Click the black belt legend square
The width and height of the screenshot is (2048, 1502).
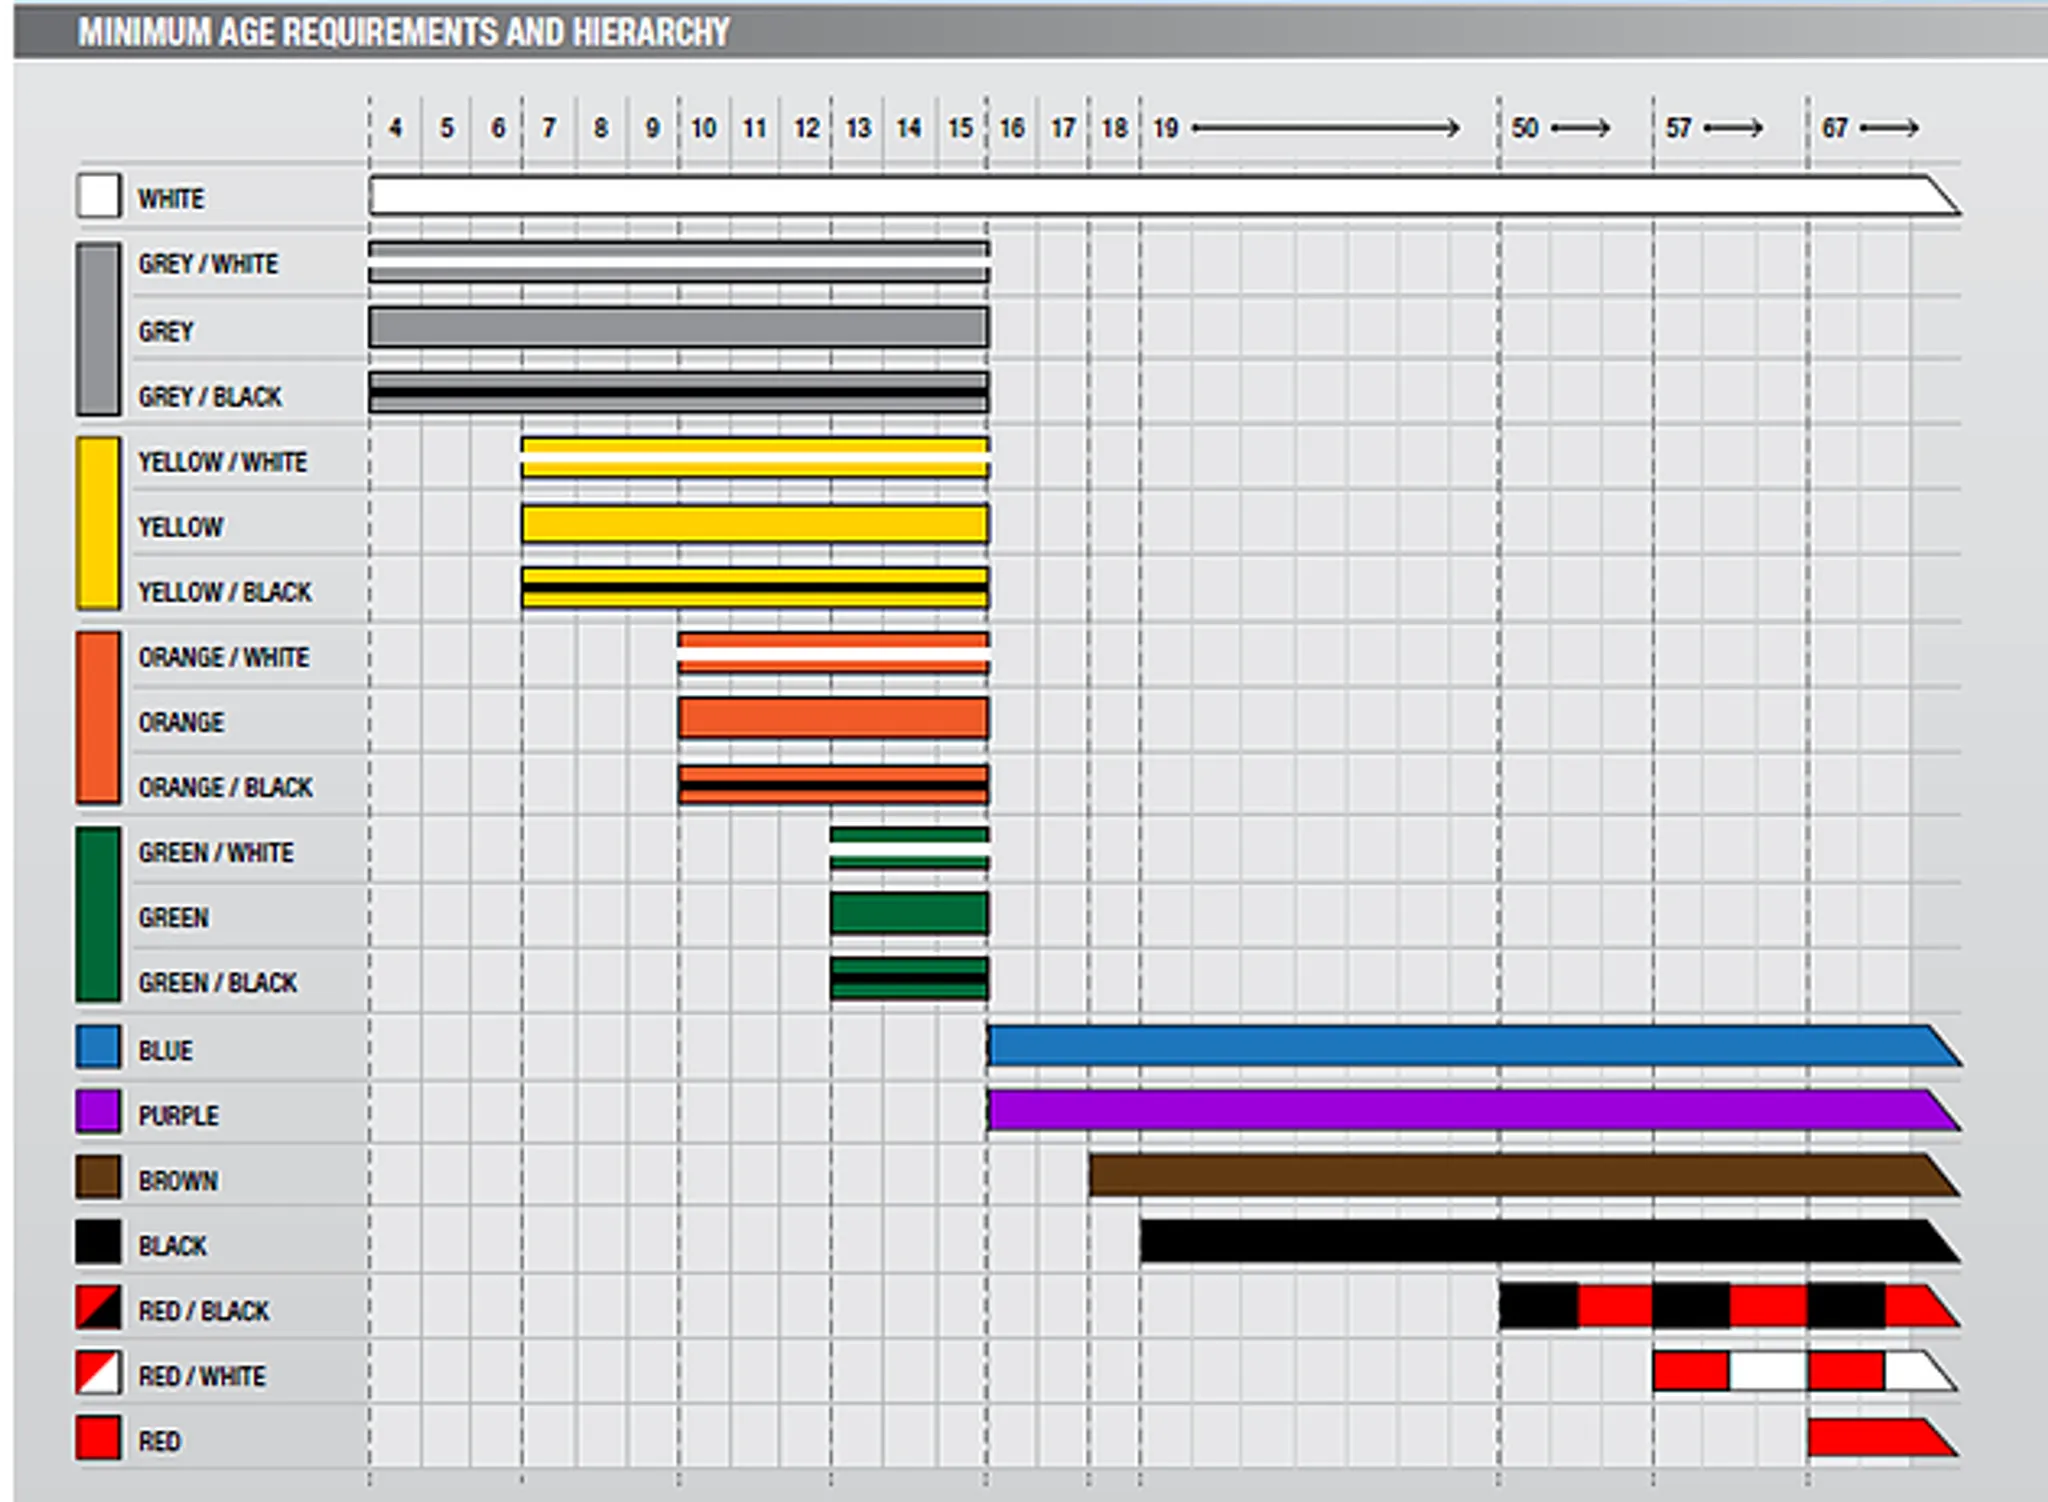pyautogui.click(x=98, y=1242)
